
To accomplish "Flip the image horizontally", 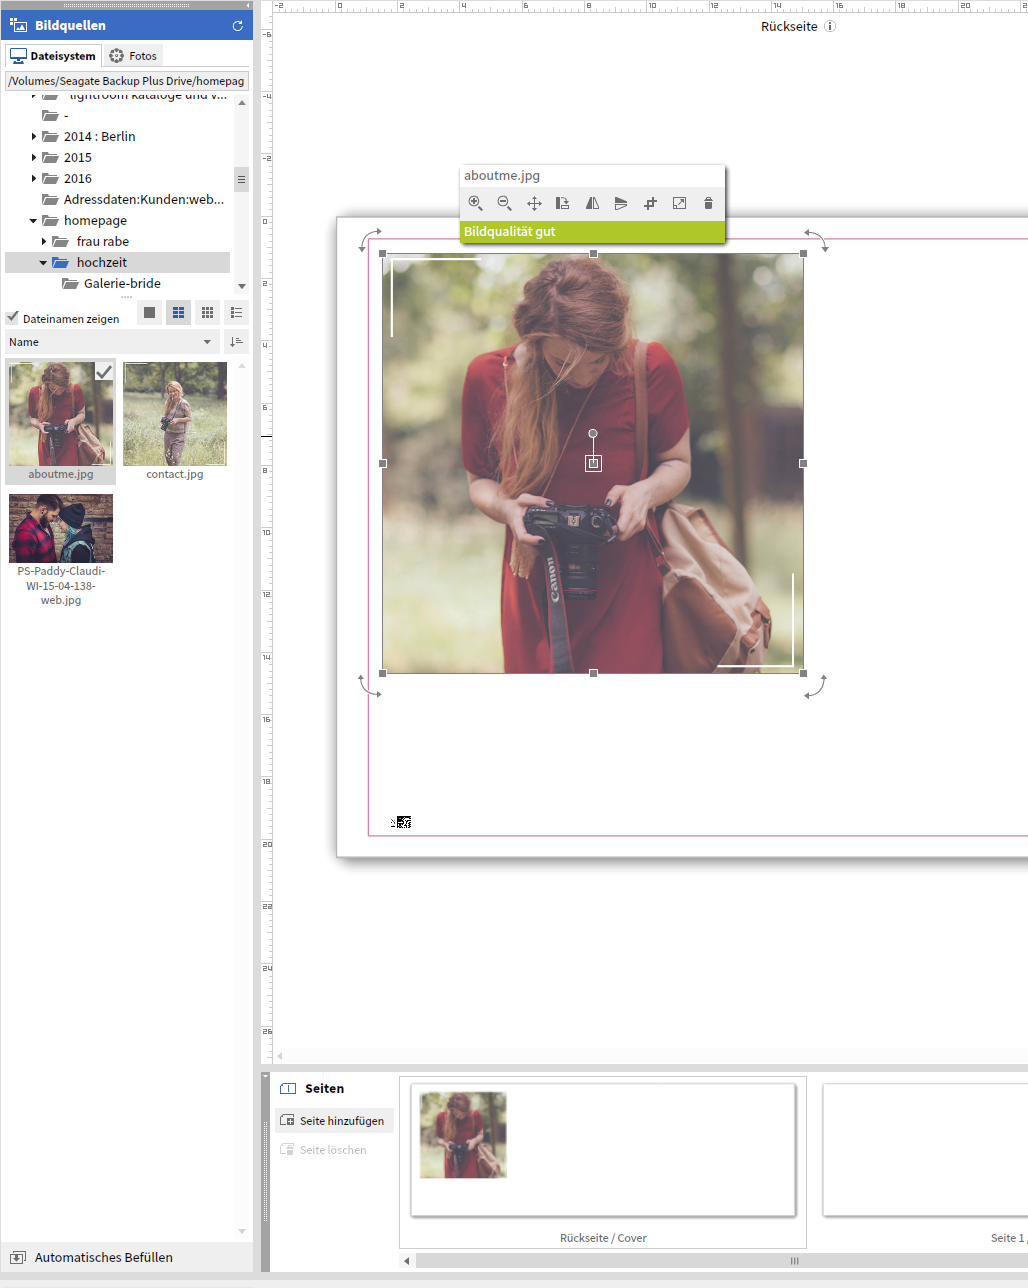I will pos(592,203).
